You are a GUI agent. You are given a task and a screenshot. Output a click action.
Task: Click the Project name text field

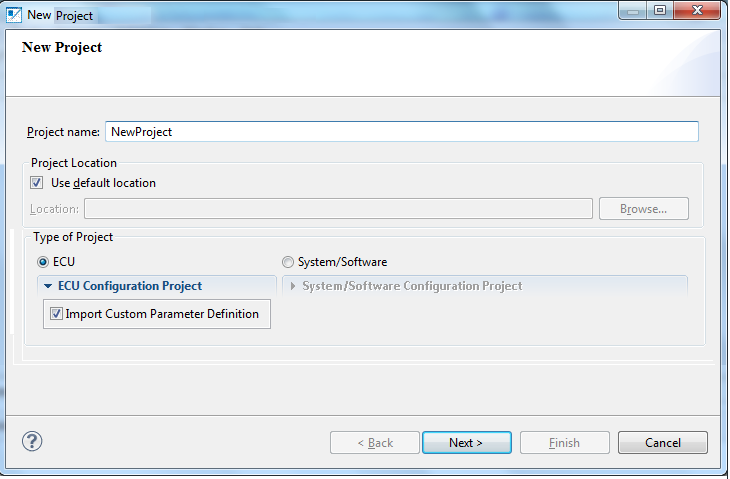[402, 132]
